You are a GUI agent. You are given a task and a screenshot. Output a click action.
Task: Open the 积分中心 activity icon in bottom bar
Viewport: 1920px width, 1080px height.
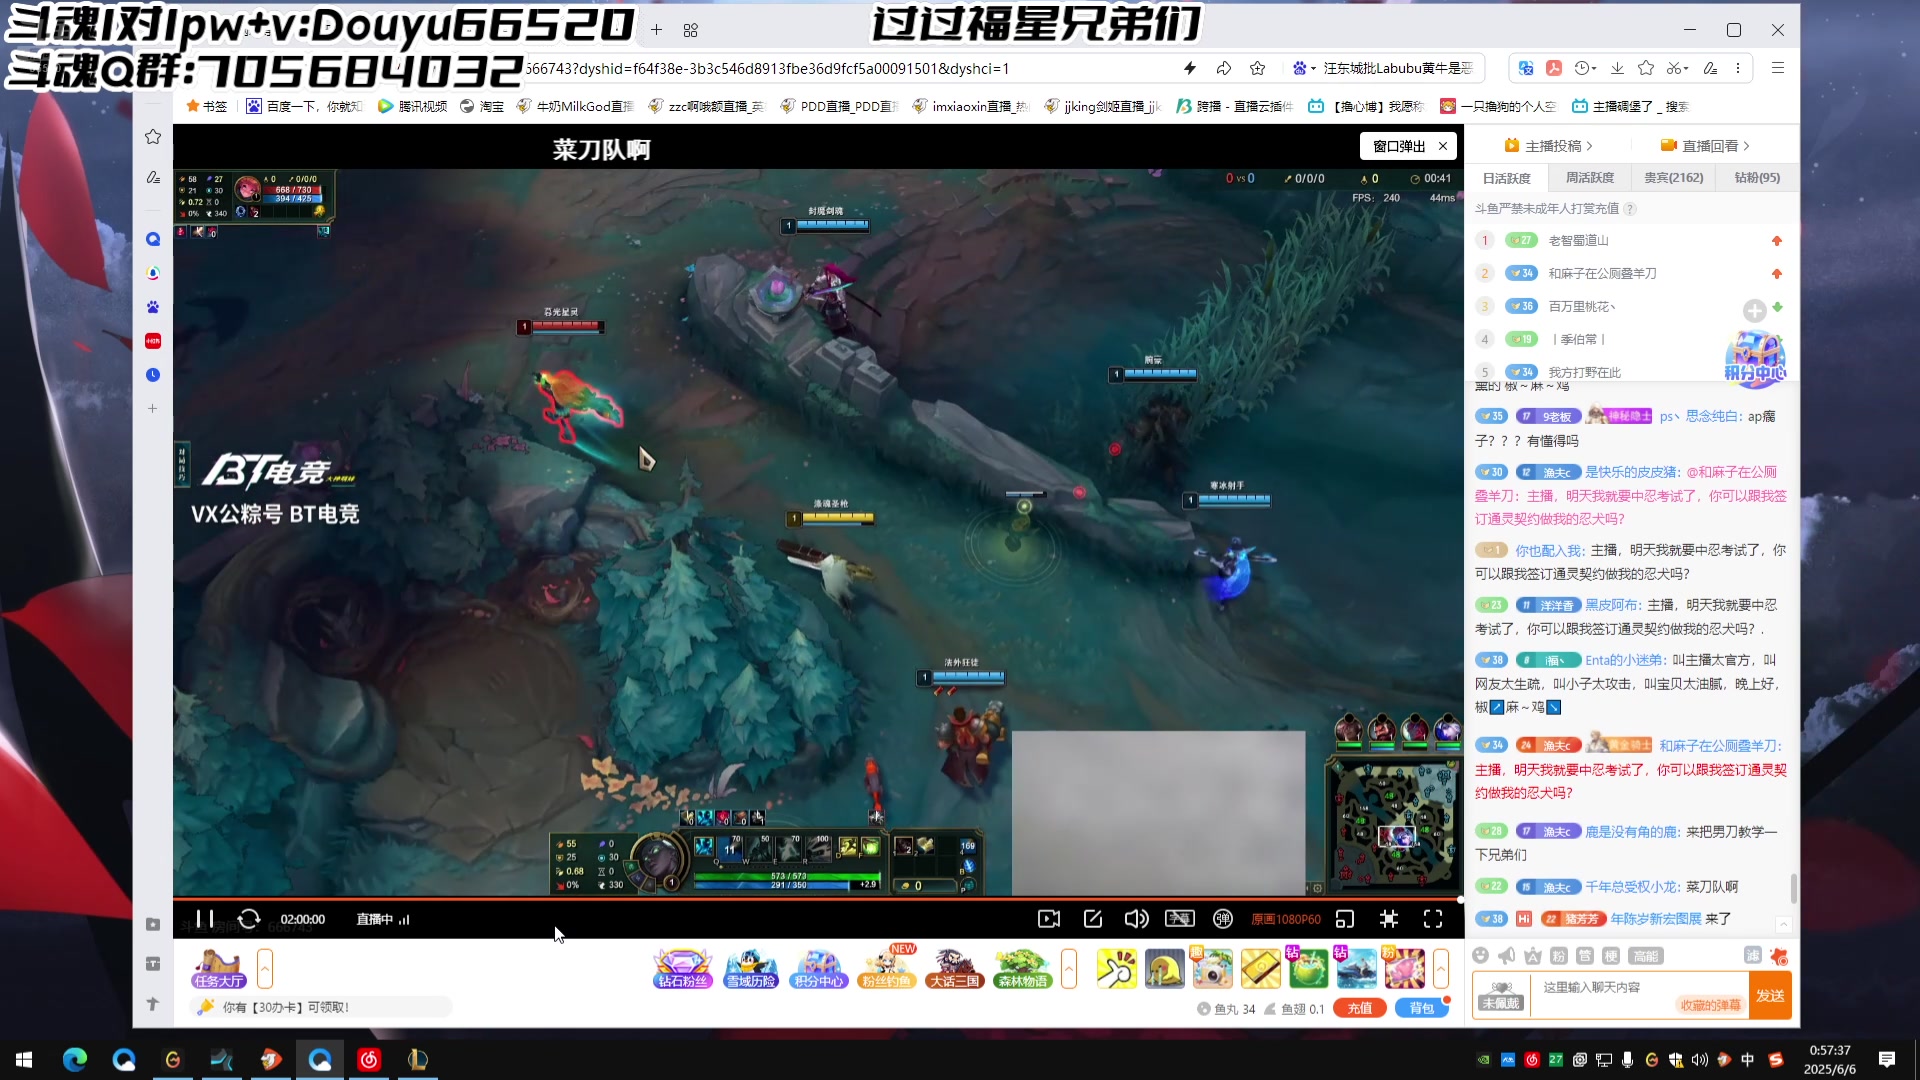819,968
